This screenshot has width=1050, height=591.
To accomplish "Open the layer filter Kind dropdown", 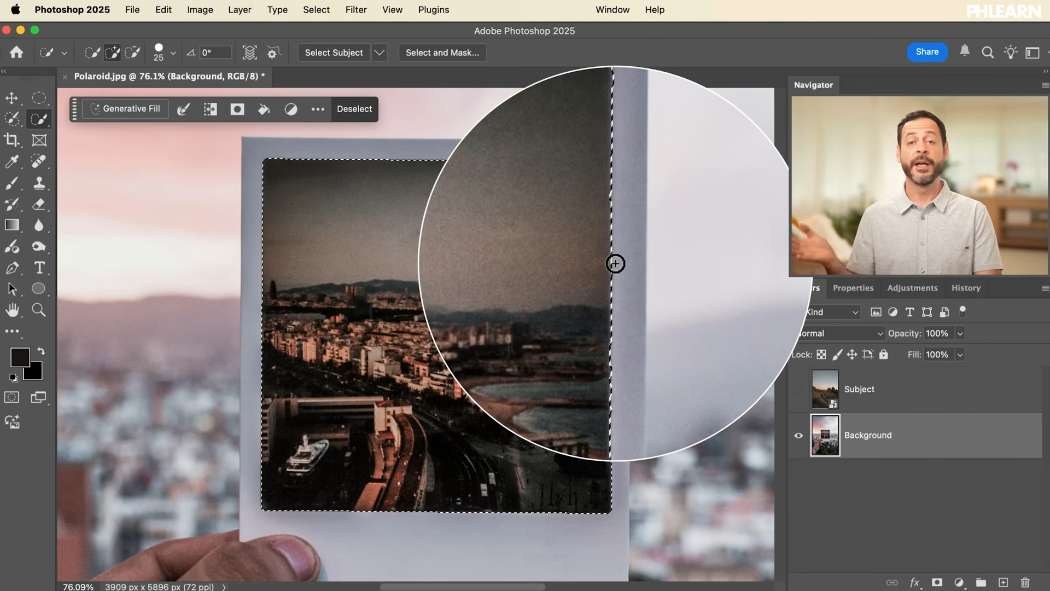I will pyautogui.click(x=831, y=312).
